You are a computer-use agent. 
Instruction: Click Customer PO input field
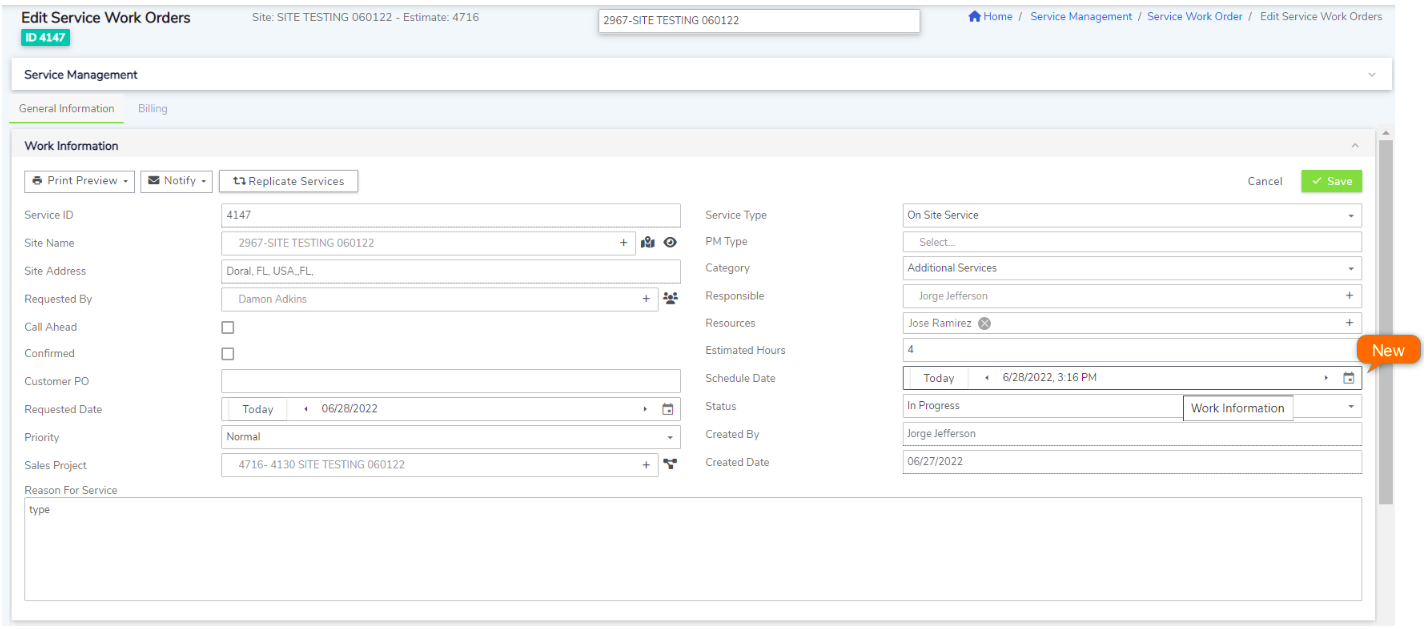tap(450, 381)
